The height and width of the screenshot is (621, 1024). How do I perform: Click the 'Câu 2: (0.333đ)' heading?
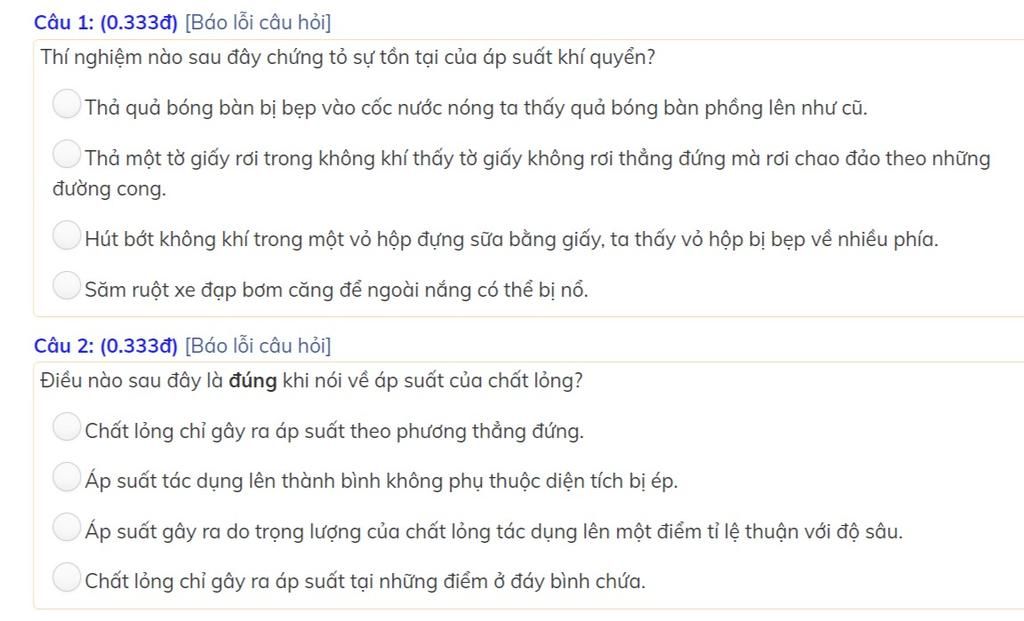coord(105,346)
